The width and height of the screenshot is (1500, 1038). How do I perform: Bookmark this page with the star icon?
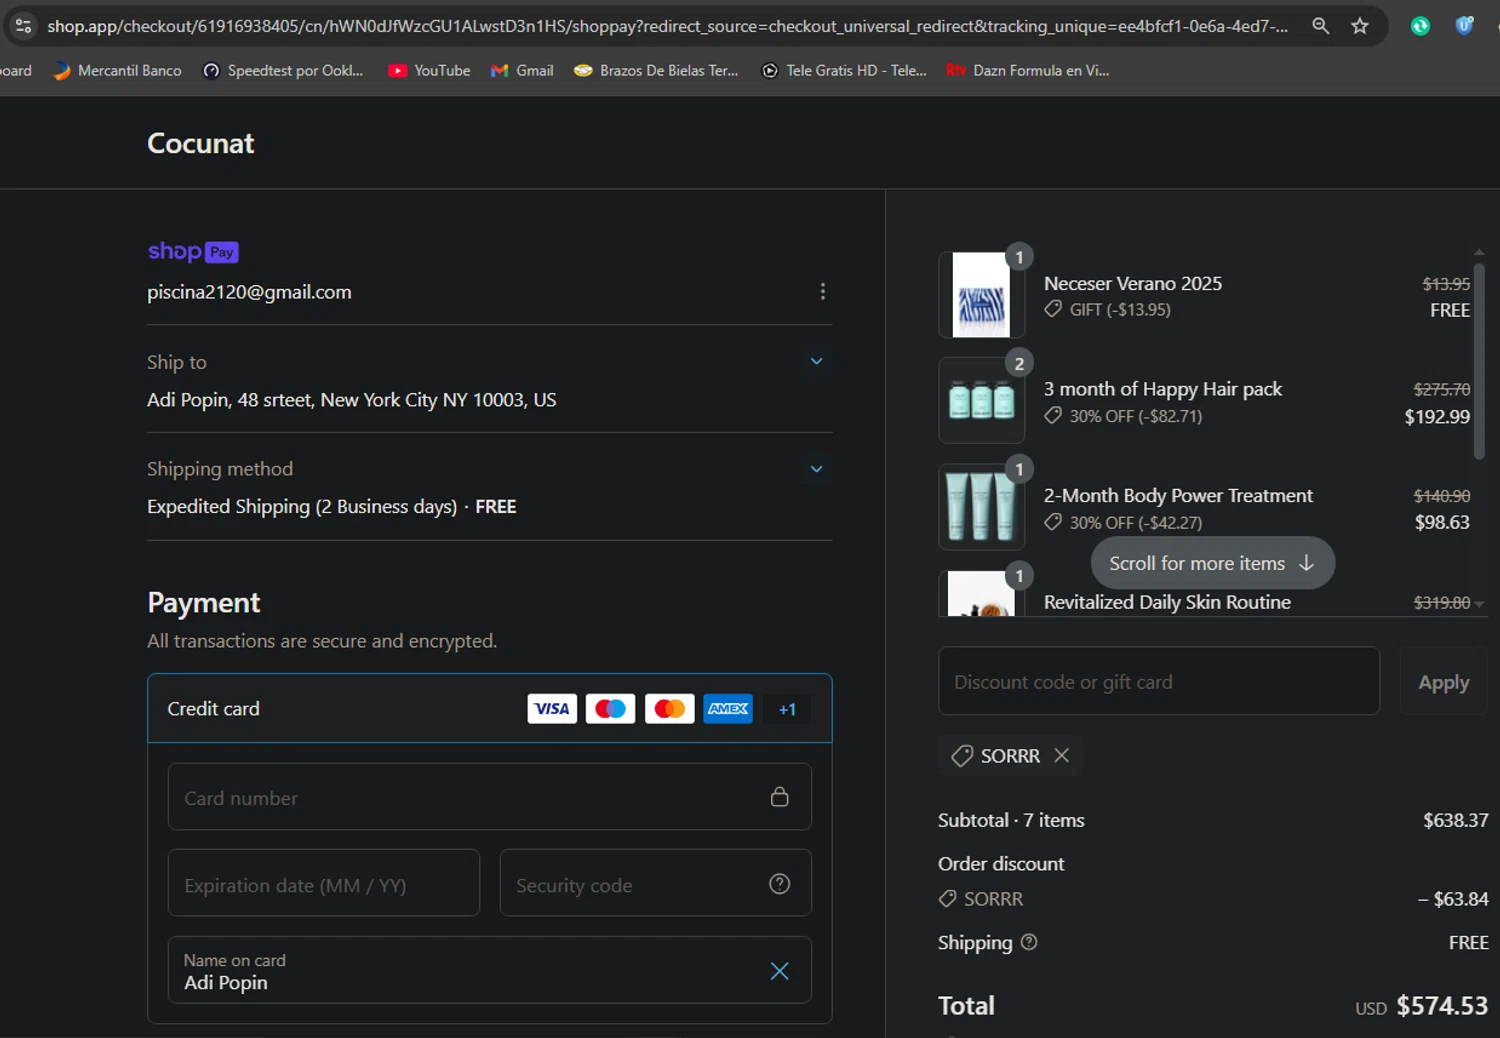(1359, 26)
